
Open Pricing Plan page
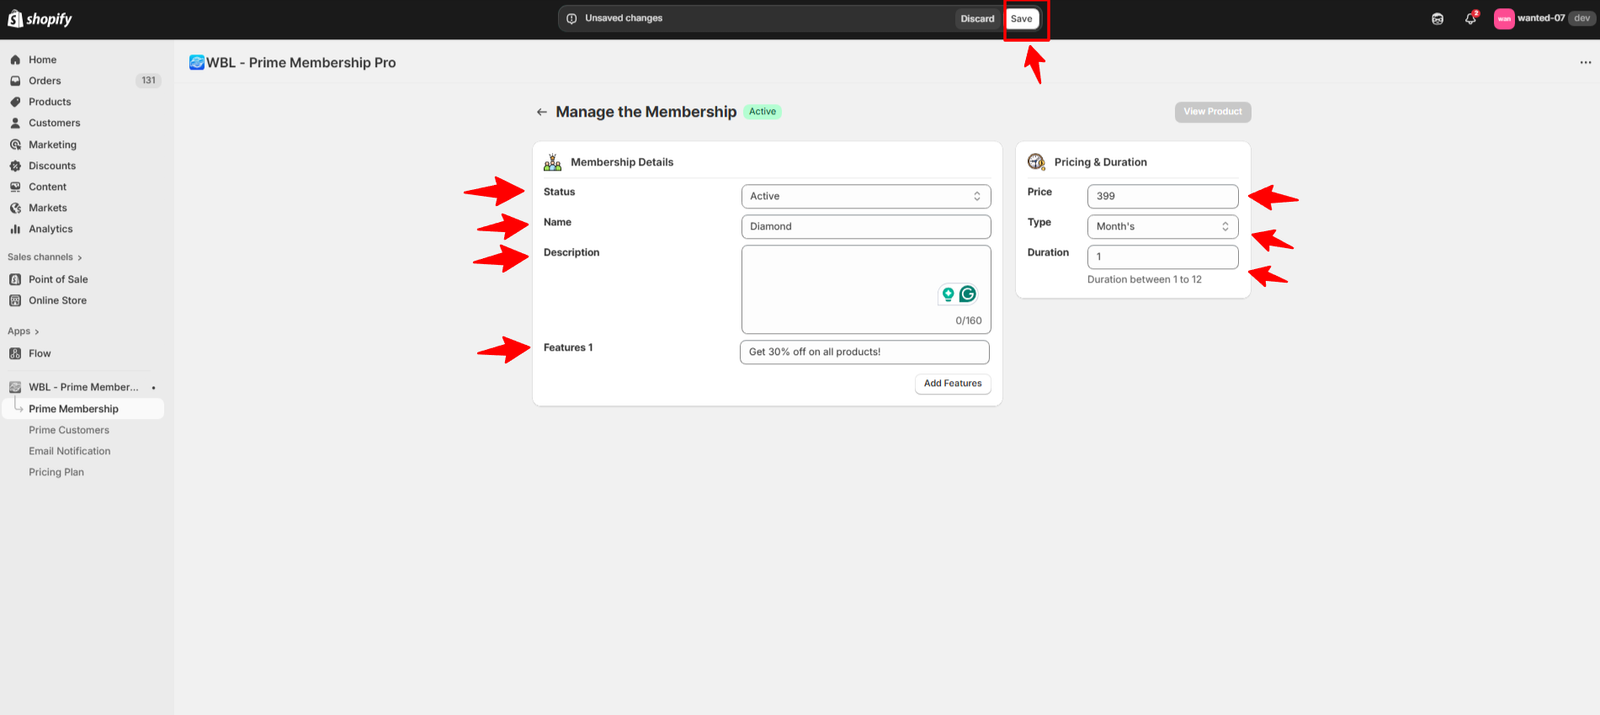[56, 472]
